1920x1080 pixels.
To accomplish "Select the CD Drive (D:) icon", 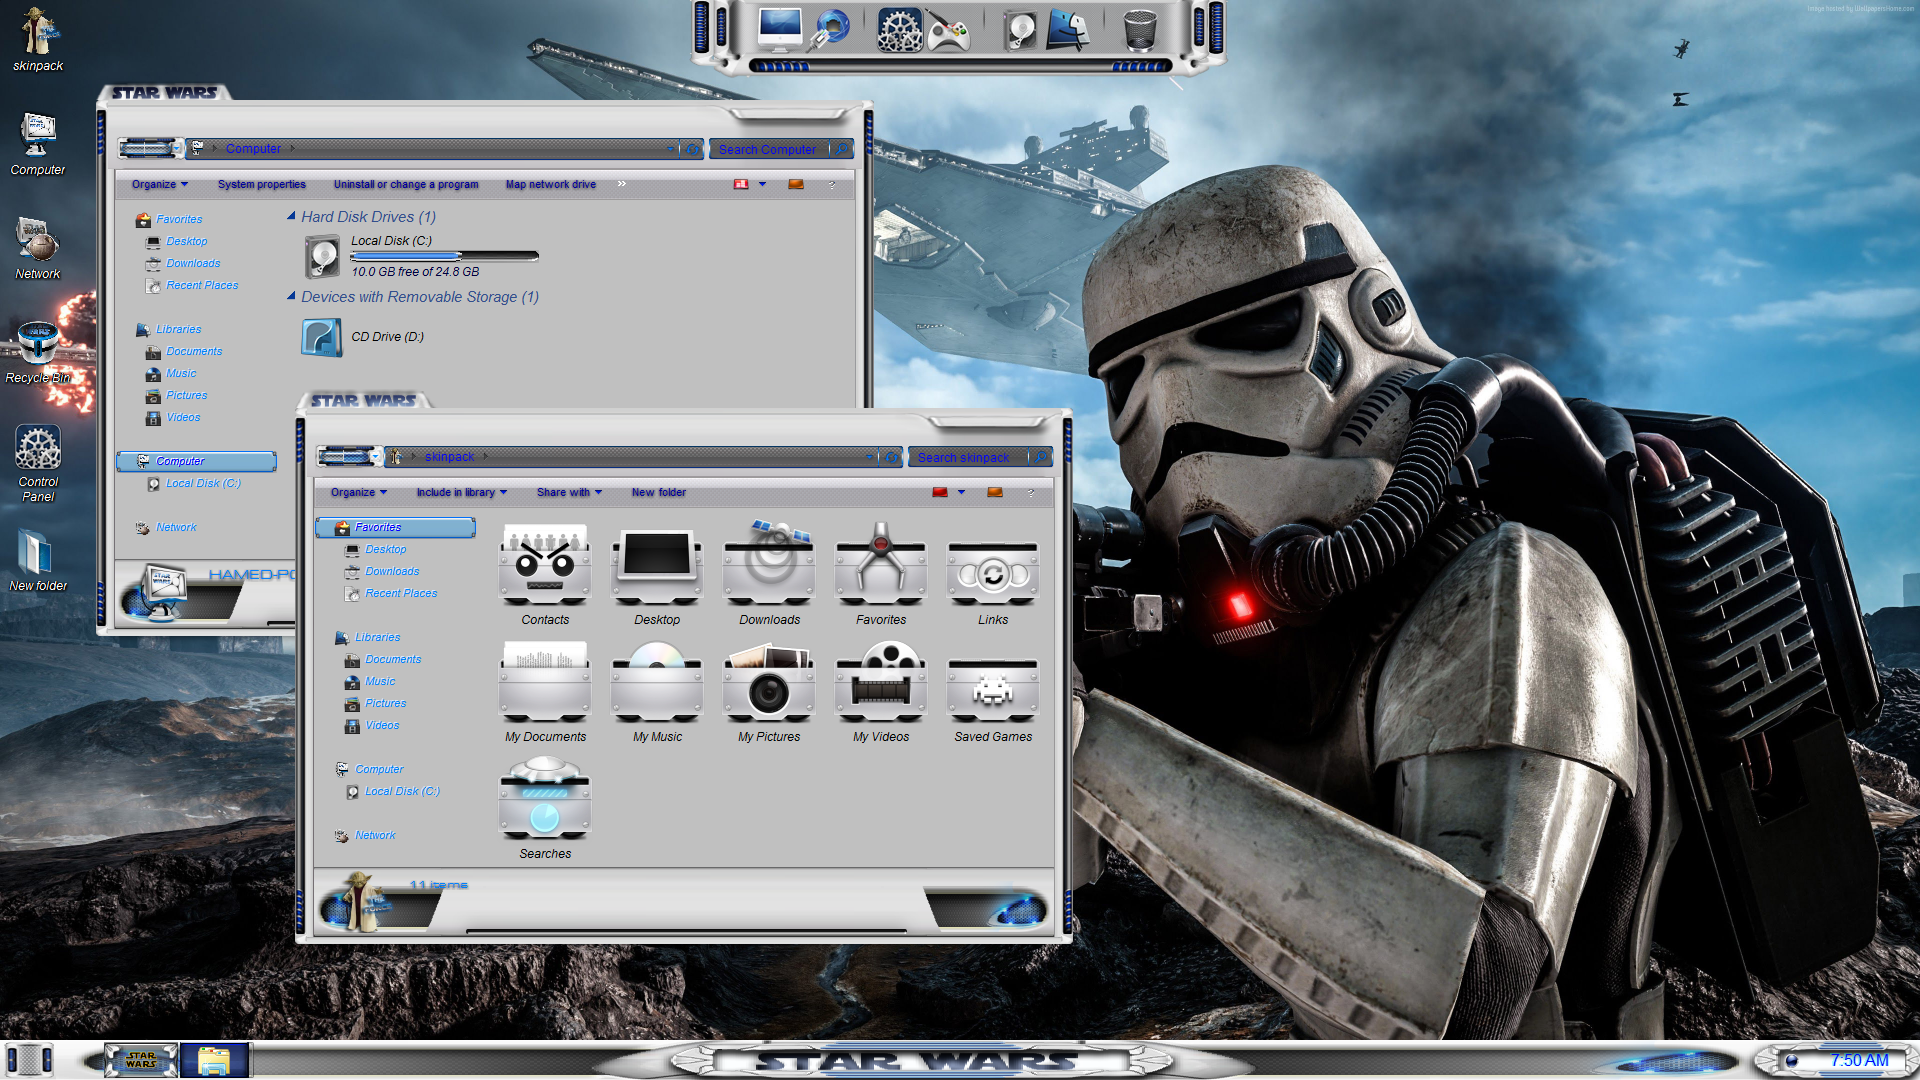I will tap(322, 338).
